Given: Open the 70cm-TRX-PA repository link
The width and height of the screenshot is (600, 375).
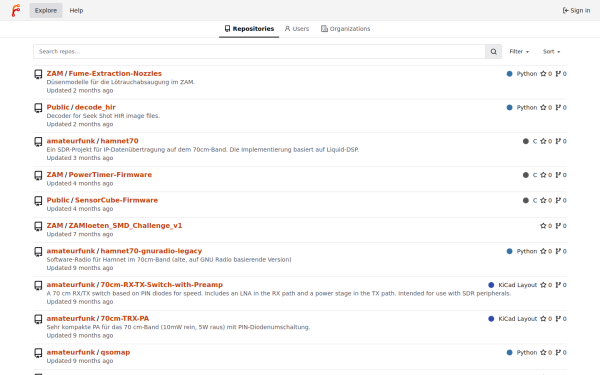Looking at the screenshot, I should [x=125, y=318].
